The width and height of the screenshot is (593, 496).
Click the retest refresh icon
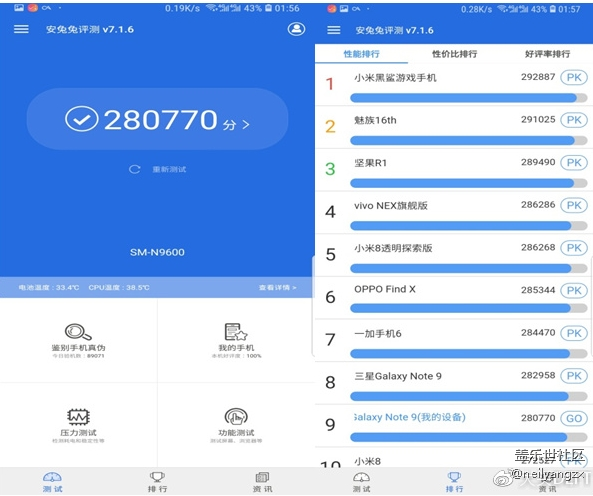click(134, 169)
